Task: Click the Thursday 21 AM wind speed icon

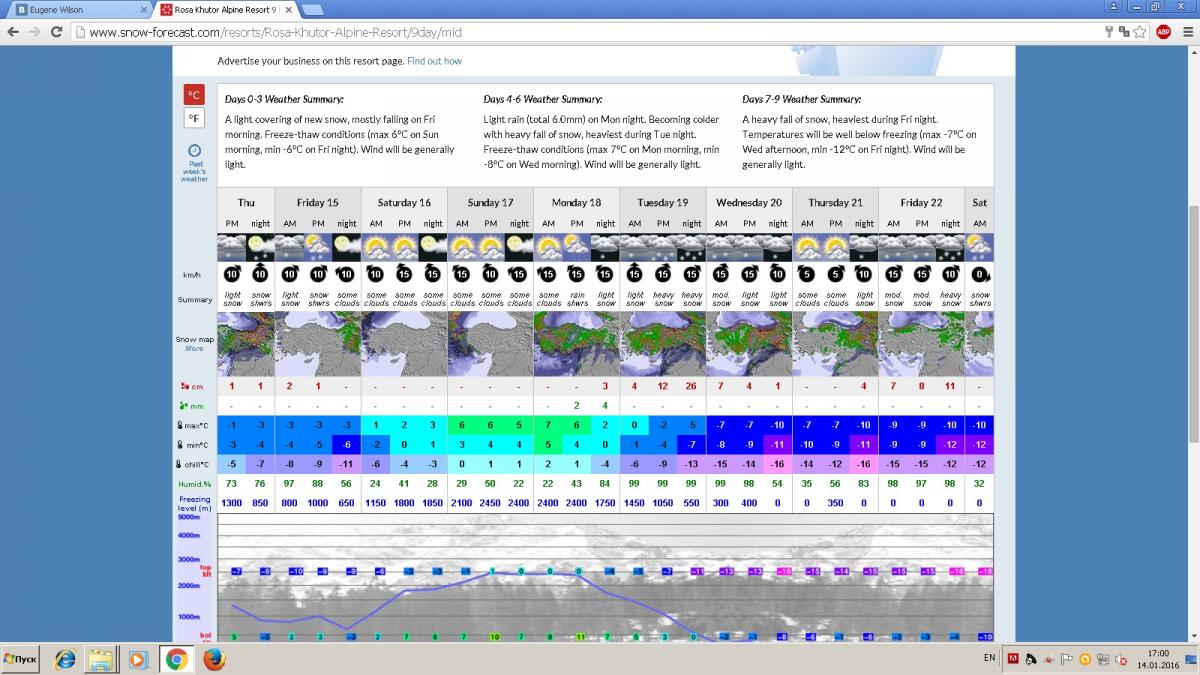Action: 807,274
